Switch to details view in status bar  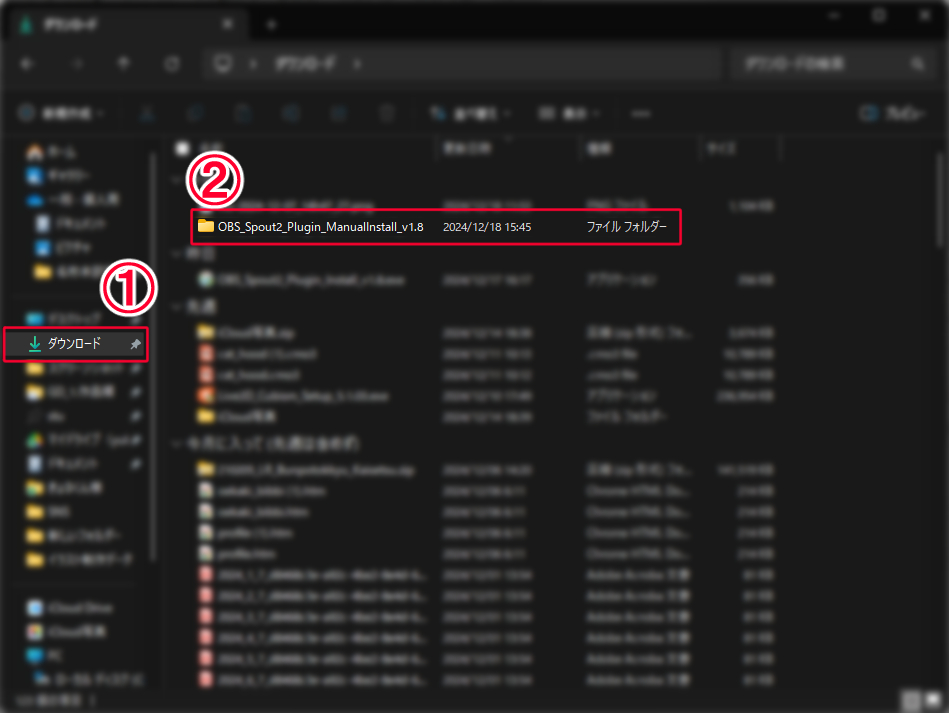pos(911,699)
